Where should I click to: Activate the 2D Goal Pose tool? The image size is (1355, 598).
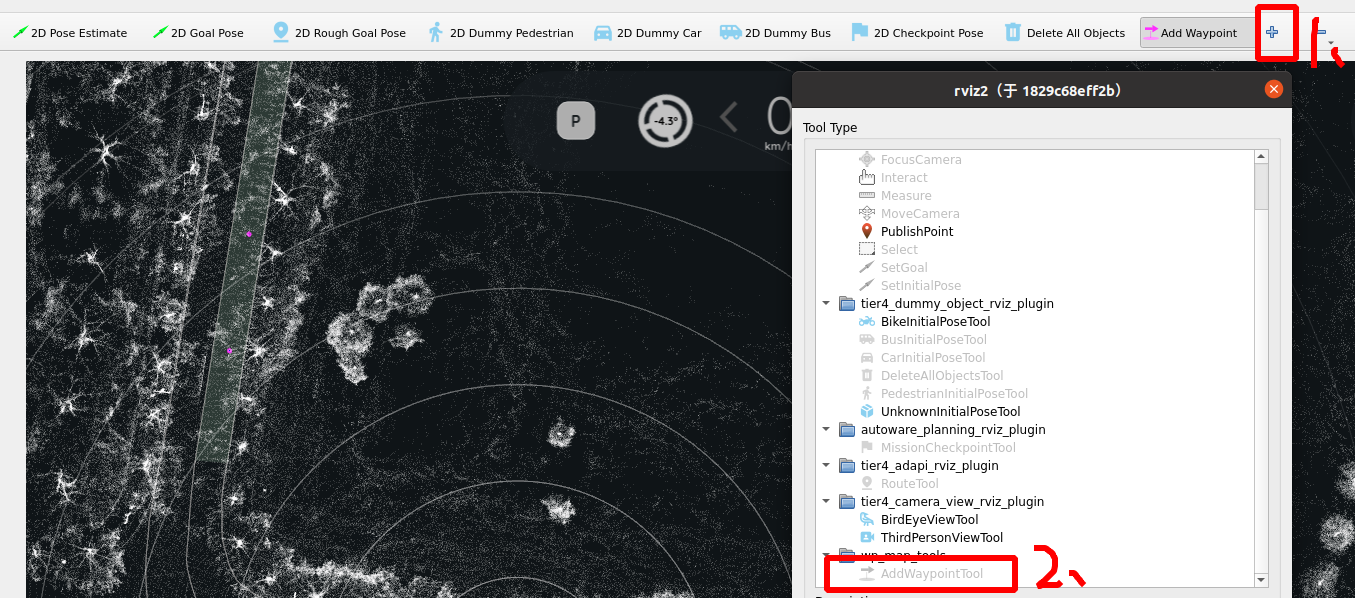198,33
